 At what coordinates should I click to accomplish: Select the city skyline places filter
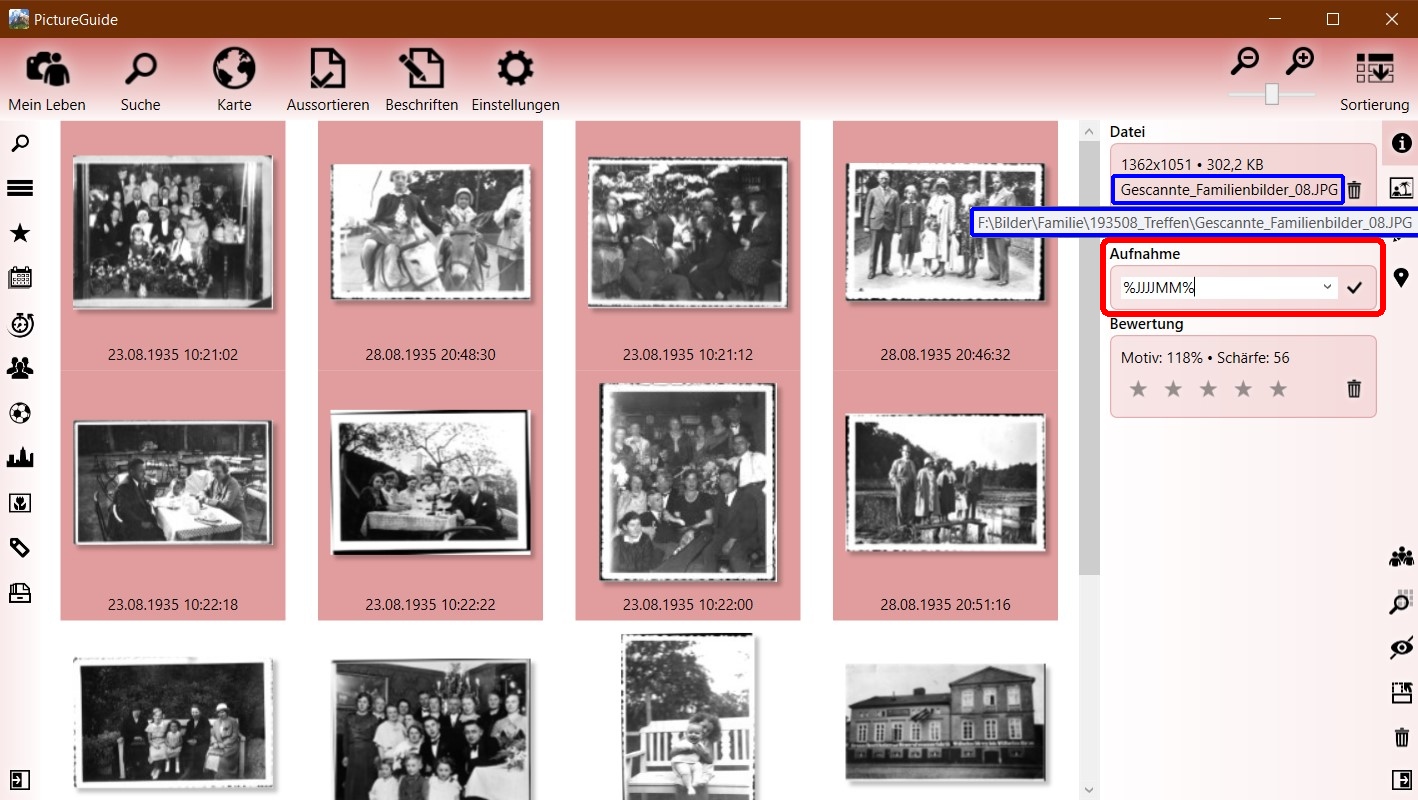[20, 458]
